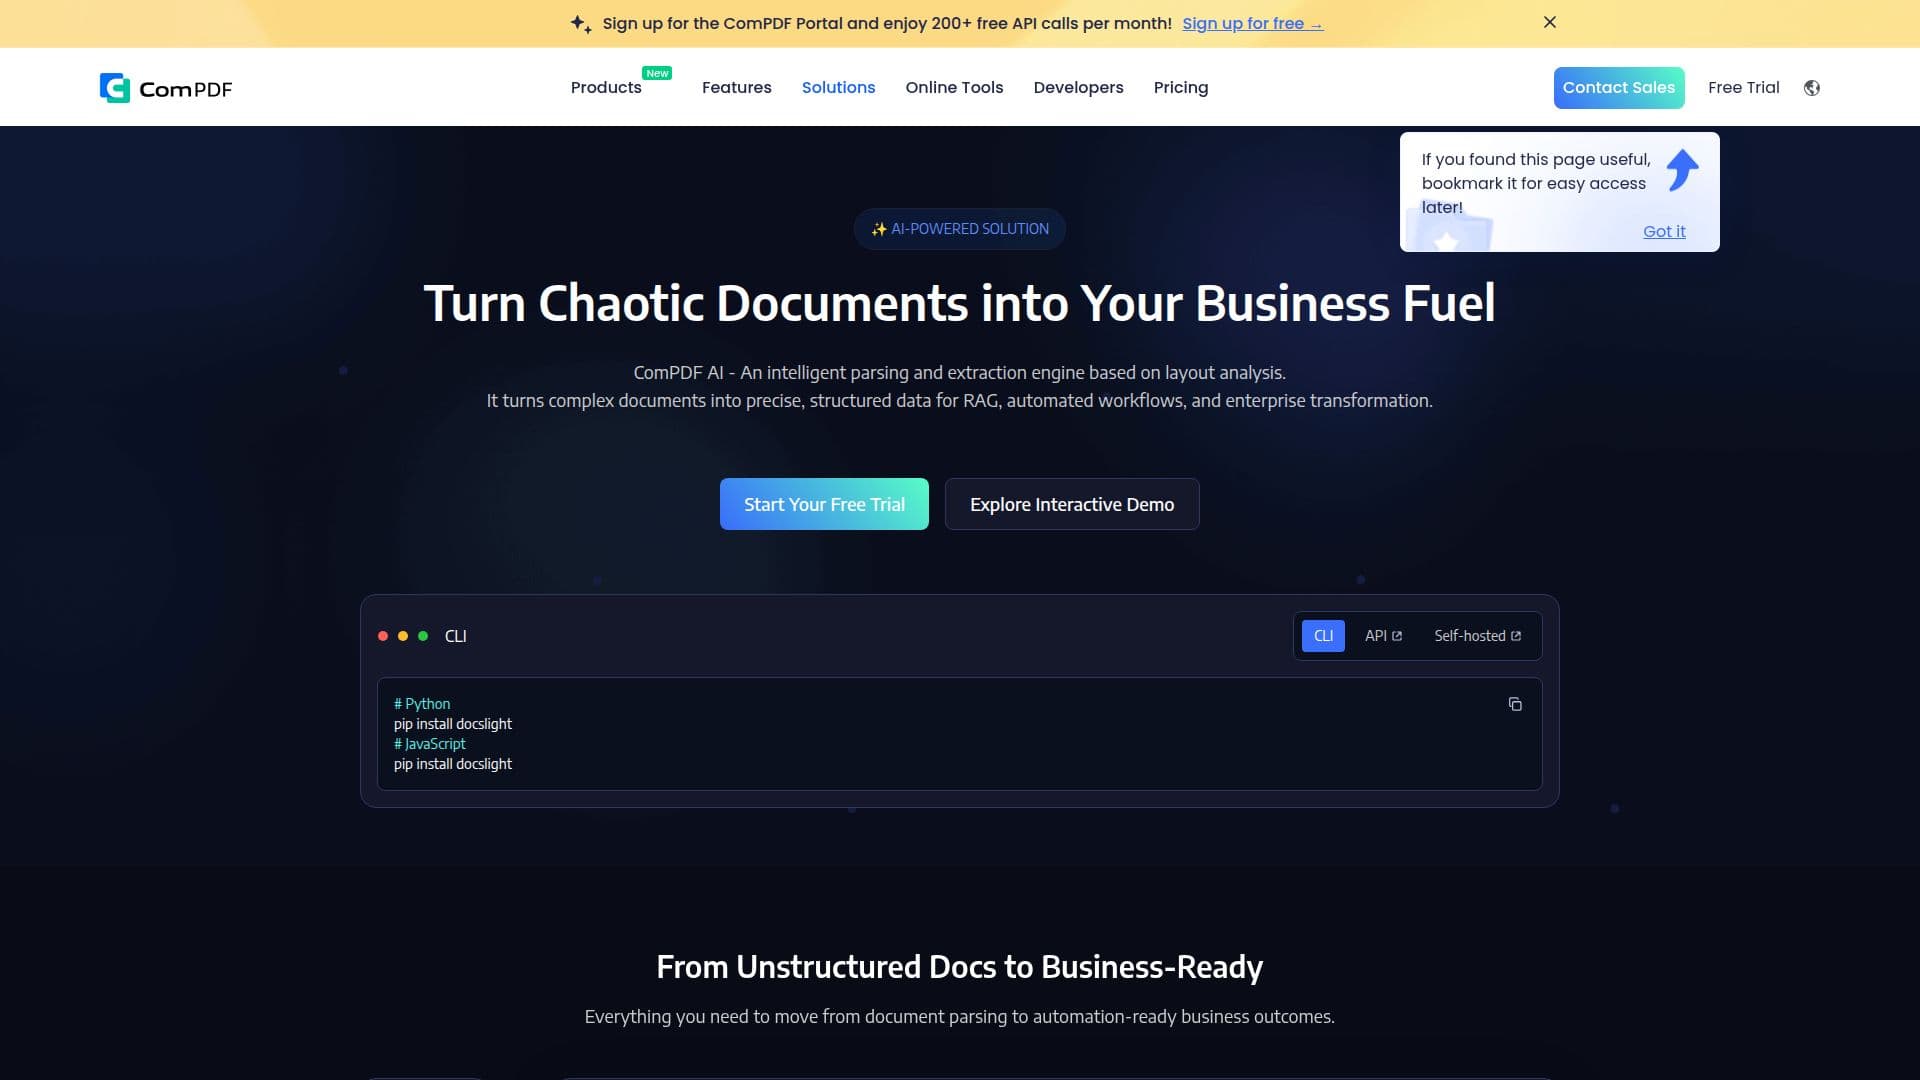Click the green New badge on Products
The width and height of the screenshot is (1920, 1080).
pos(657,73)
